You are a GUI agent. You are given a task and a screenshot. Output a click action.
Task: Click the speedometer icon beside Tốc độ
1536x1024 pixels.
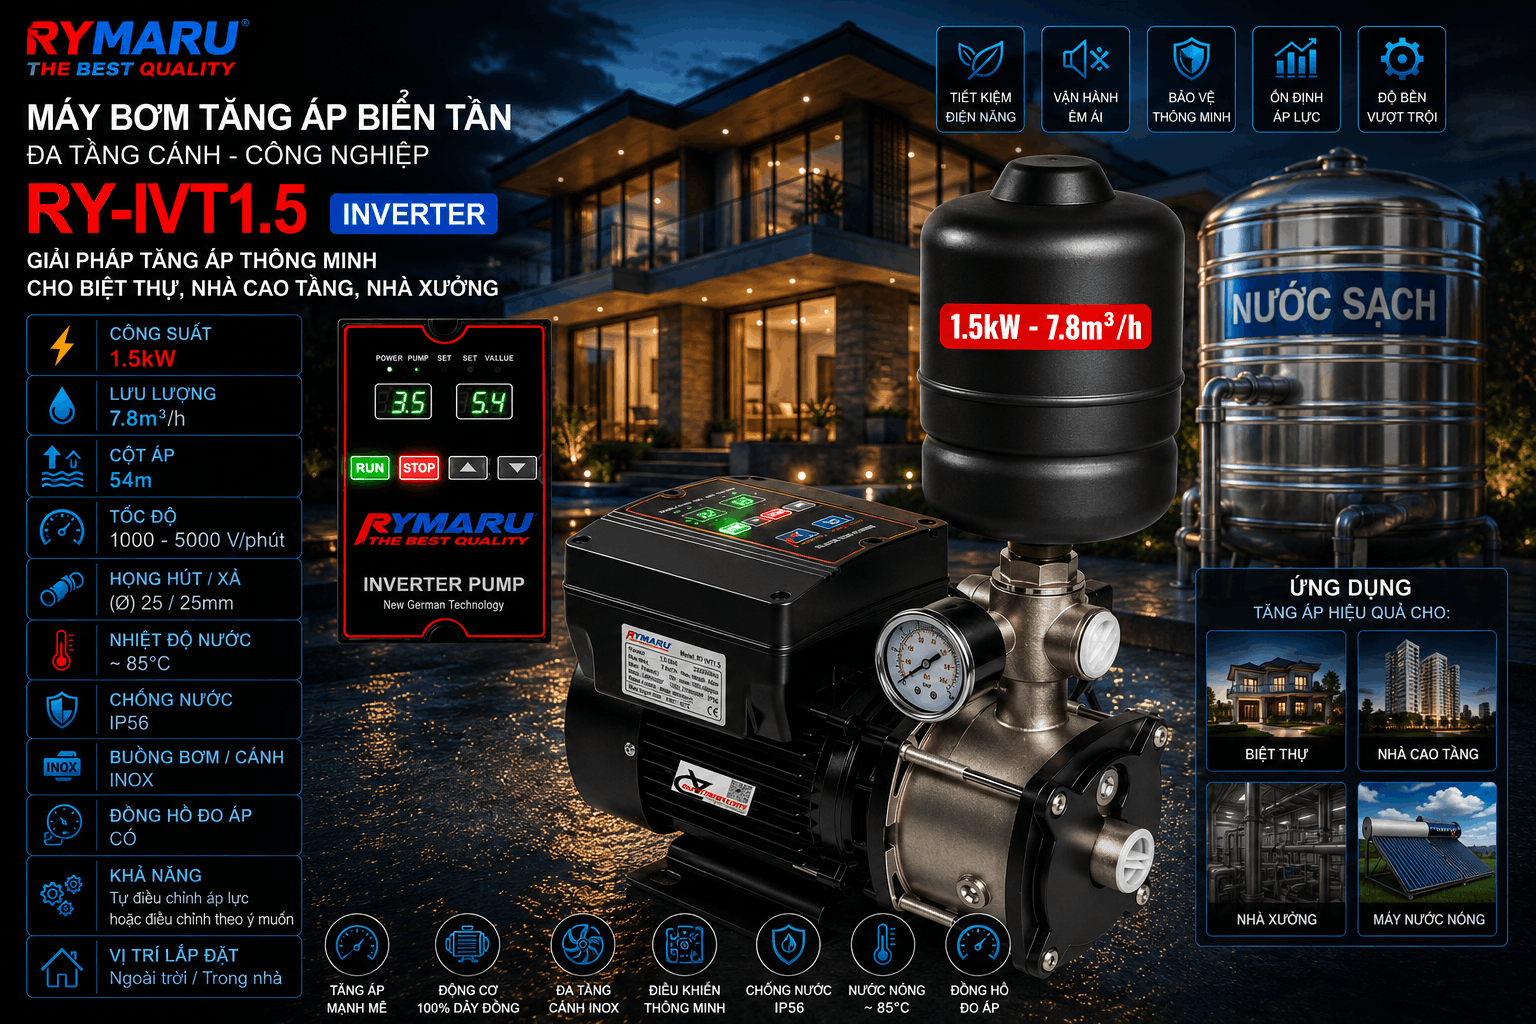point(62,528)
